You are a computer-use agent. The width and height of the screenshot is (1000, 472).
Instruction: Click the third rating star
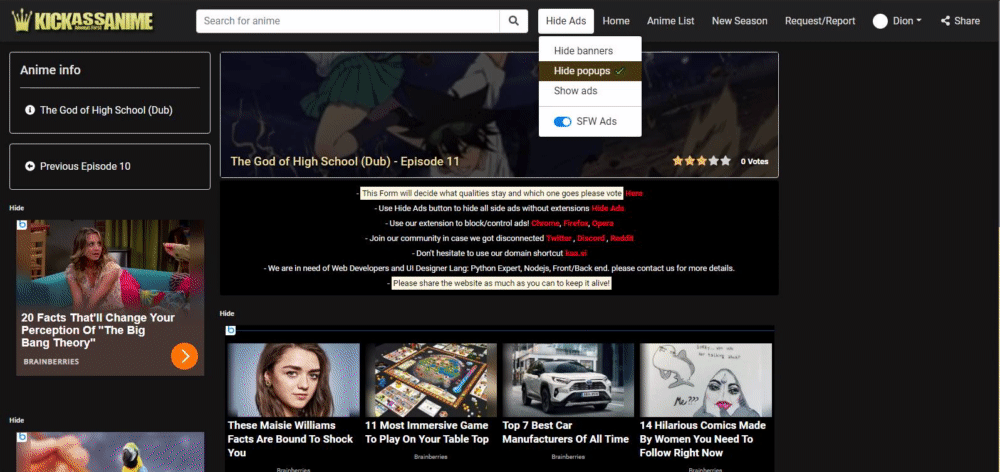click(702, 161)
